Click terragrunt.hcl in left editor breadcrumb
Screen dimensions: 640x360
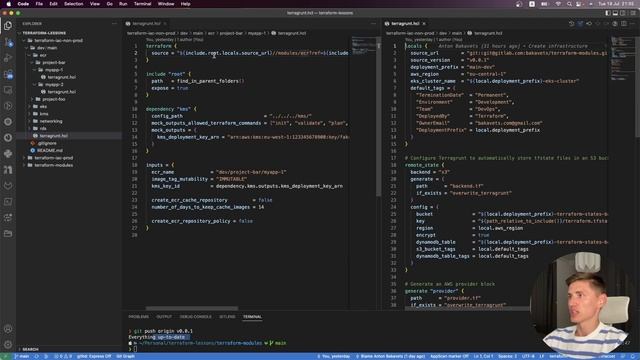click(x=292, y=33)
